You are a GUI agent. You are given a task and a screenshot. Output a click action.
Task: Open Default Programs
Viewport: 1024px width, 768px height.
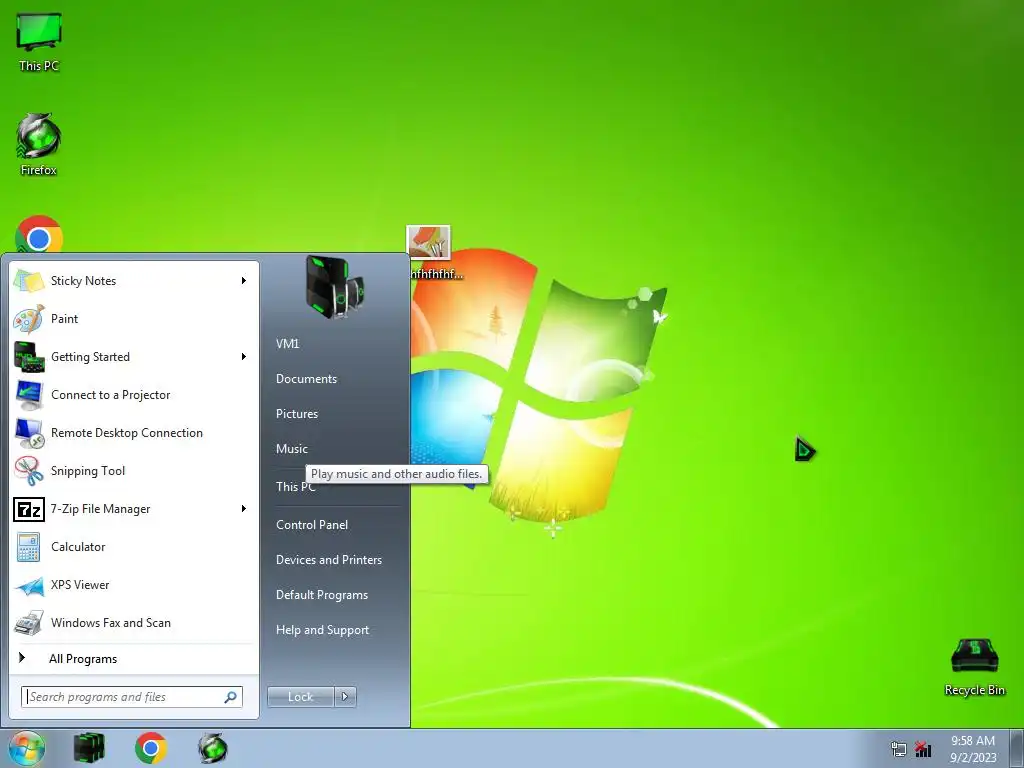[x=321, y=596]
